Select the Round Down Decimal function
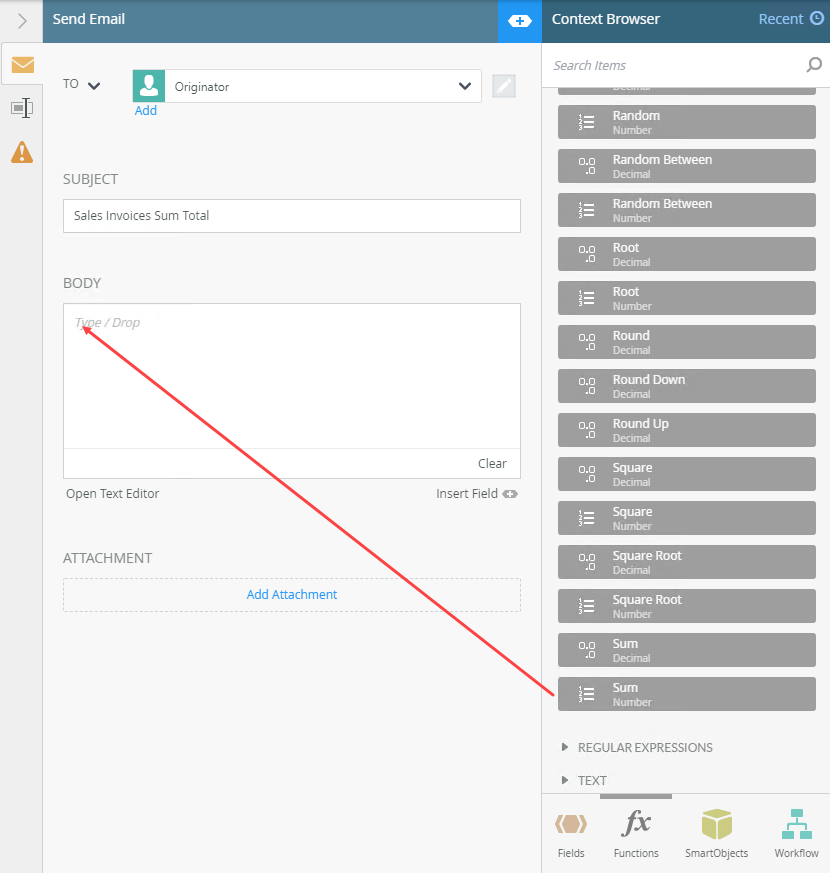 687,386
